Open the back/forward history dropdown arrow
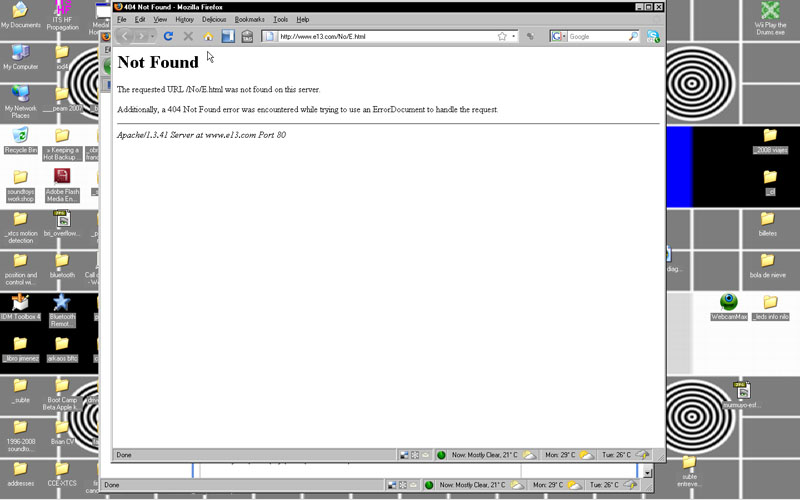This screenshot has height=500, width=800. tap(153, 37)
